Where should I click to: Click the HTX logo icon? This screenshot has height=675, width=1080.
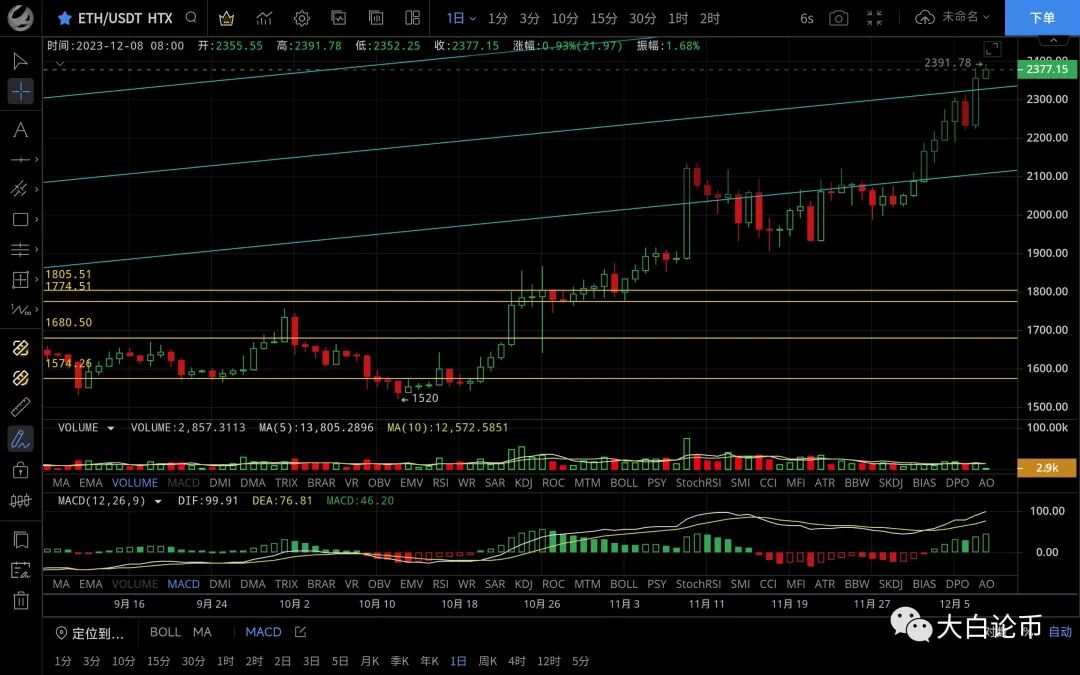click(21, 19)
